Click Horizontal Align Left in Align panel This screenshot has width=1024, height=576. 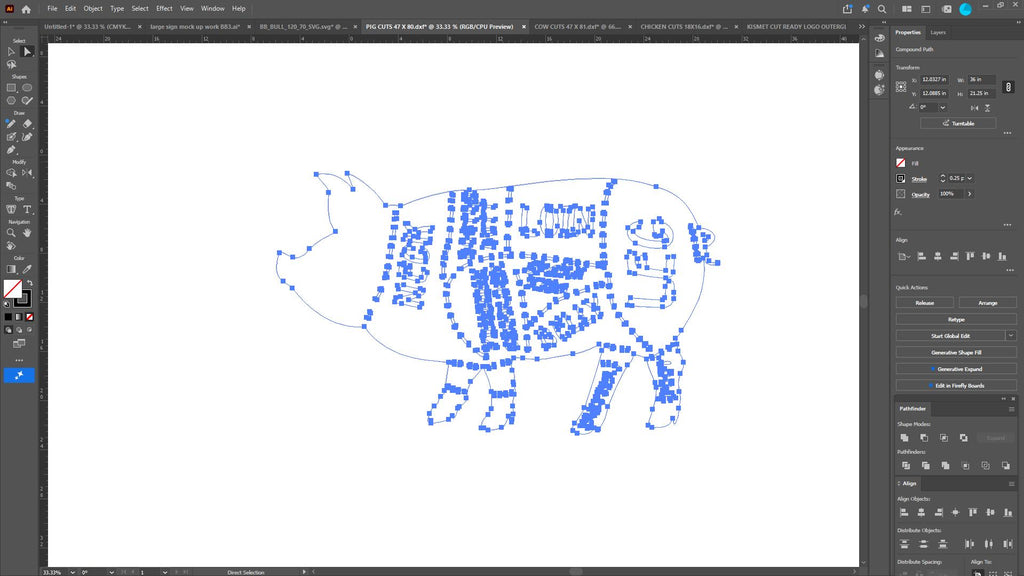[904, 513]
